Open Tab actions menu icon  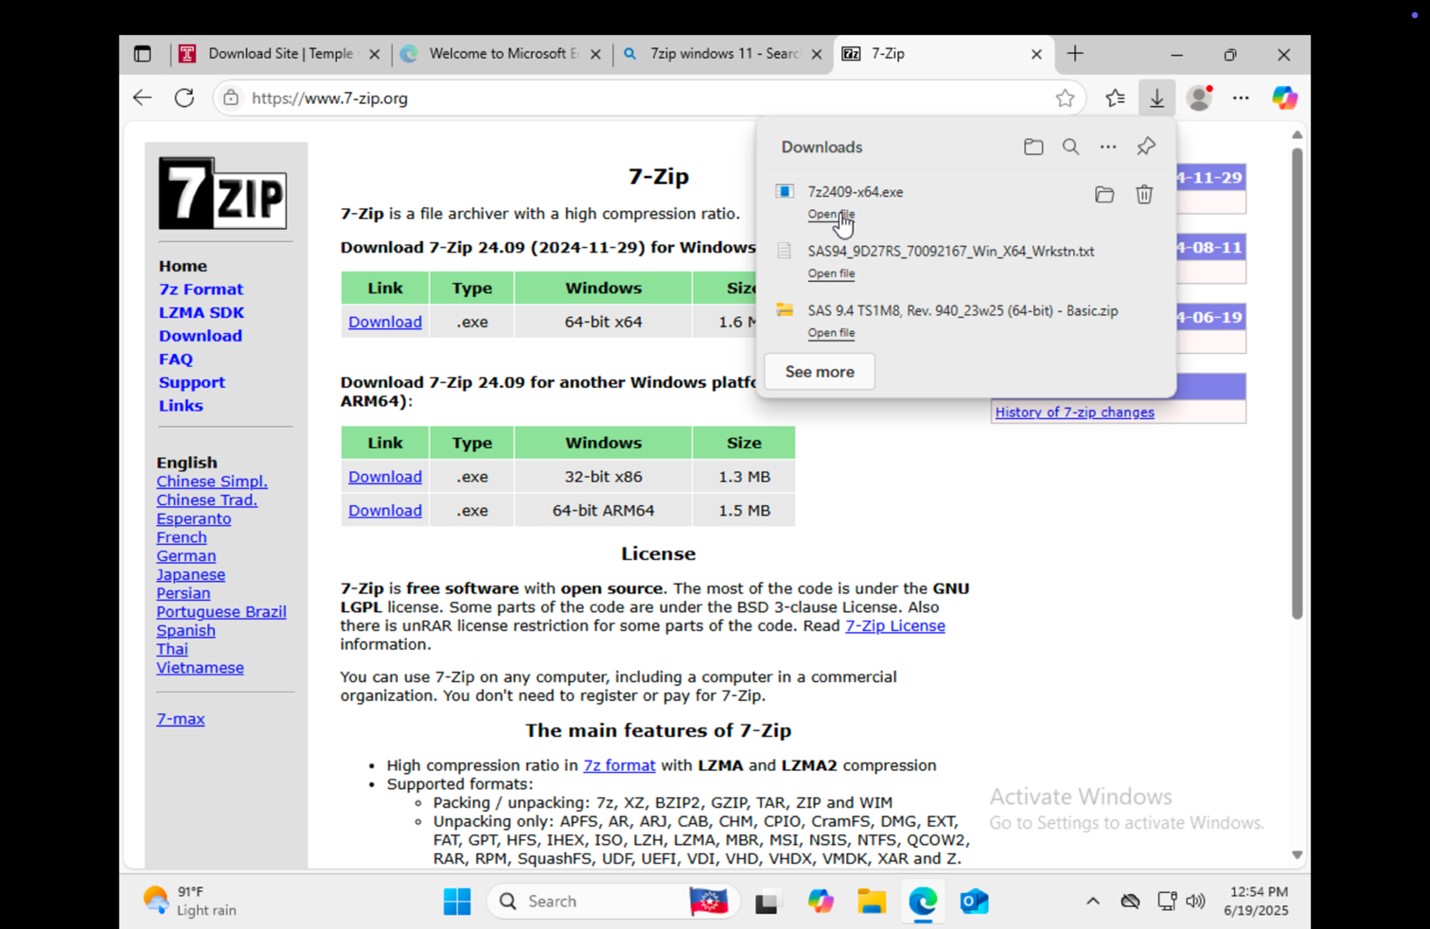pos(142,54)
